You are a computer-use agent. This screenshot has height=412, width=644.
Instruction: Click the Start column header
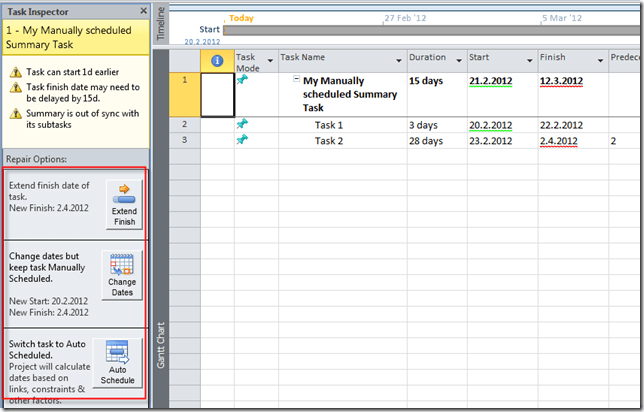[499, 59]
